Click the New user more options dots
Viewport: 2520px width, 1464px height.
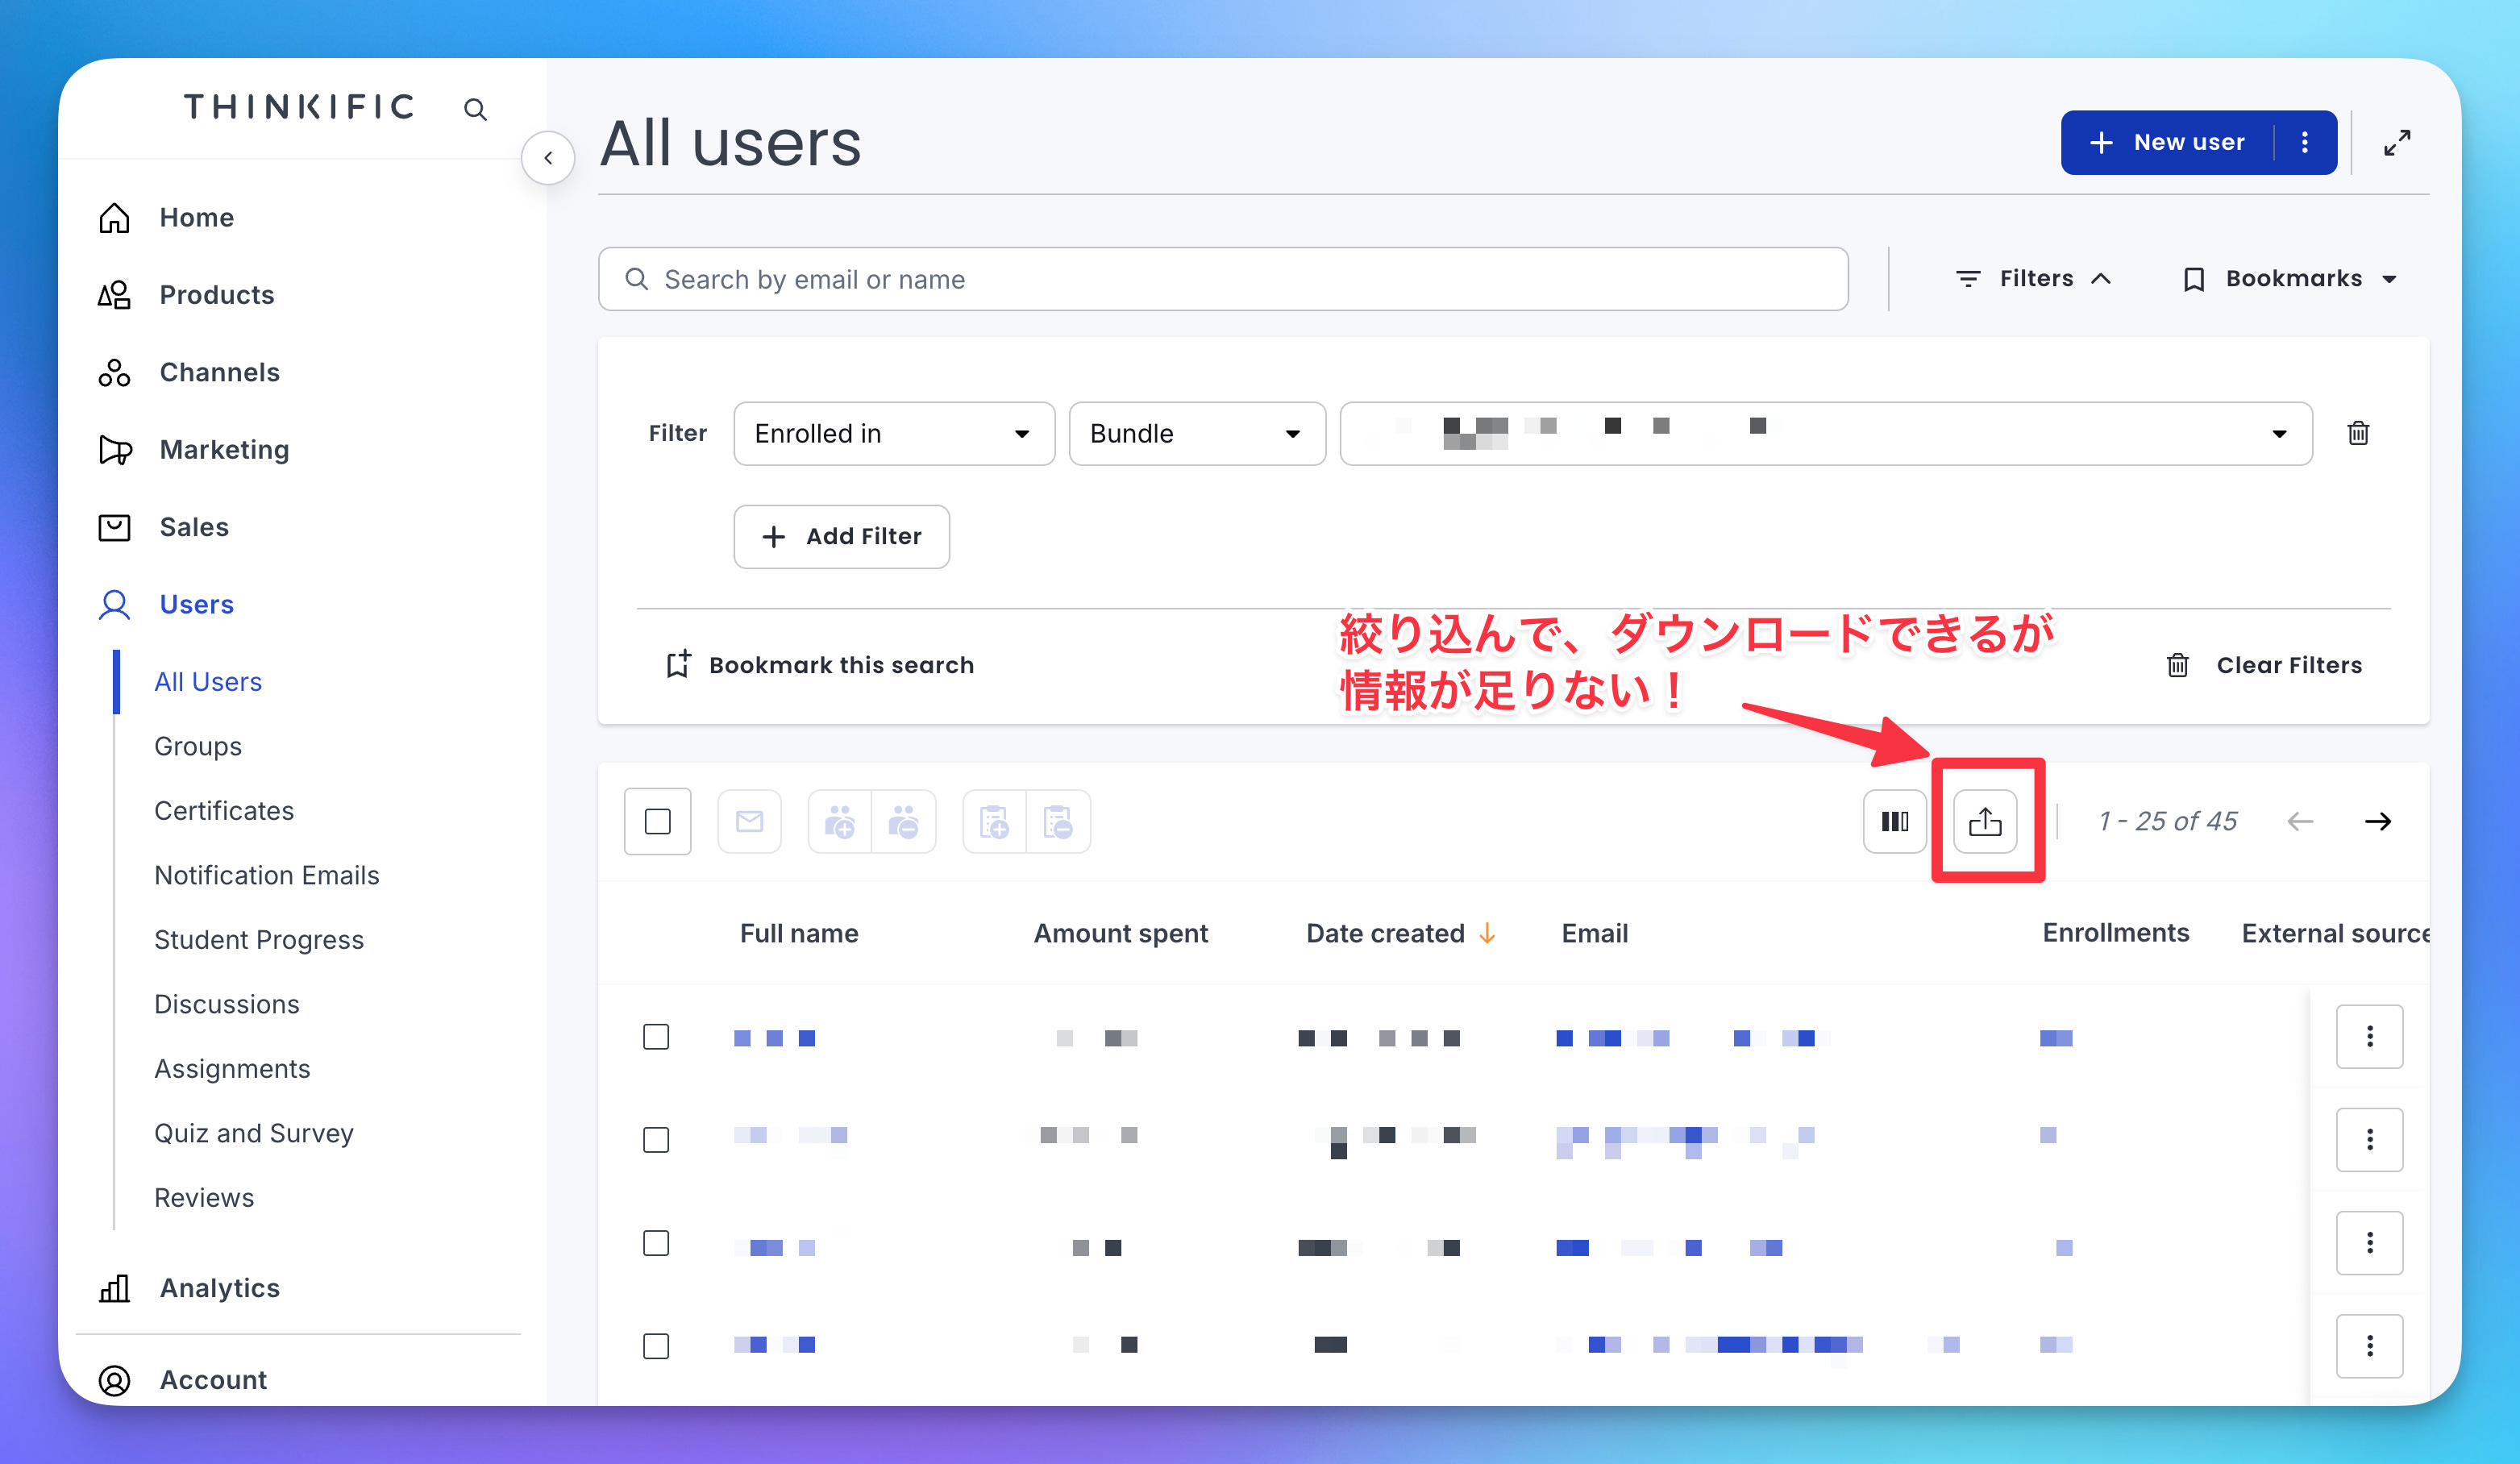[2304, 142]
